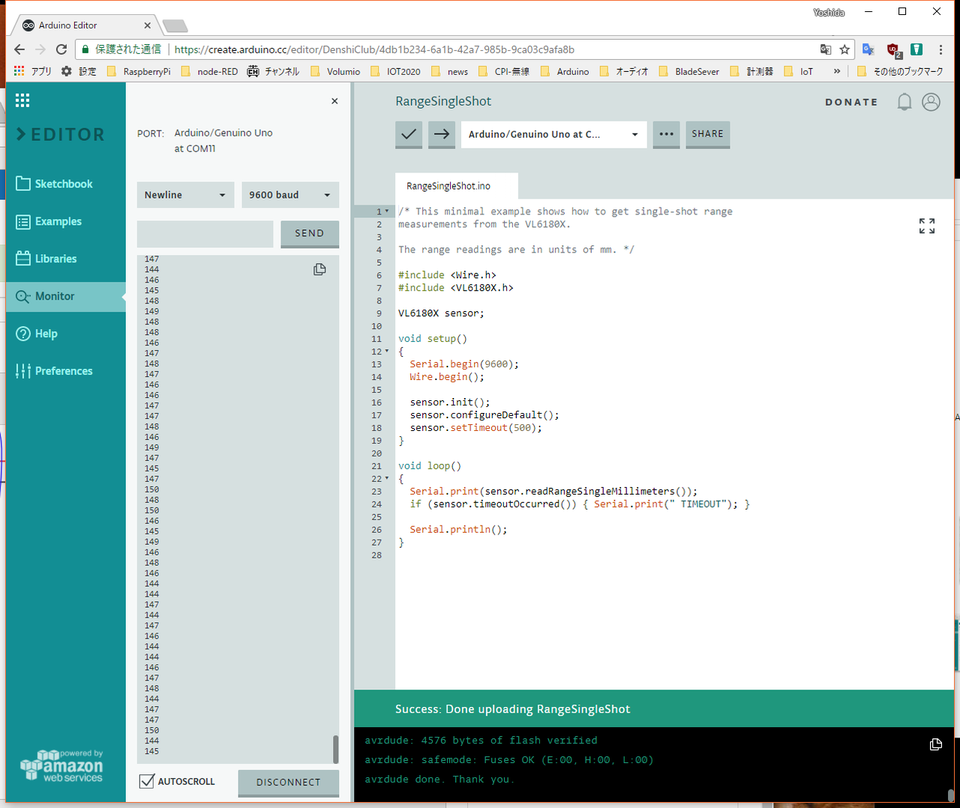Open the Newline line-ending dropdown
The height and width of the screenshot is (808, 960).
tap(185, 195)
